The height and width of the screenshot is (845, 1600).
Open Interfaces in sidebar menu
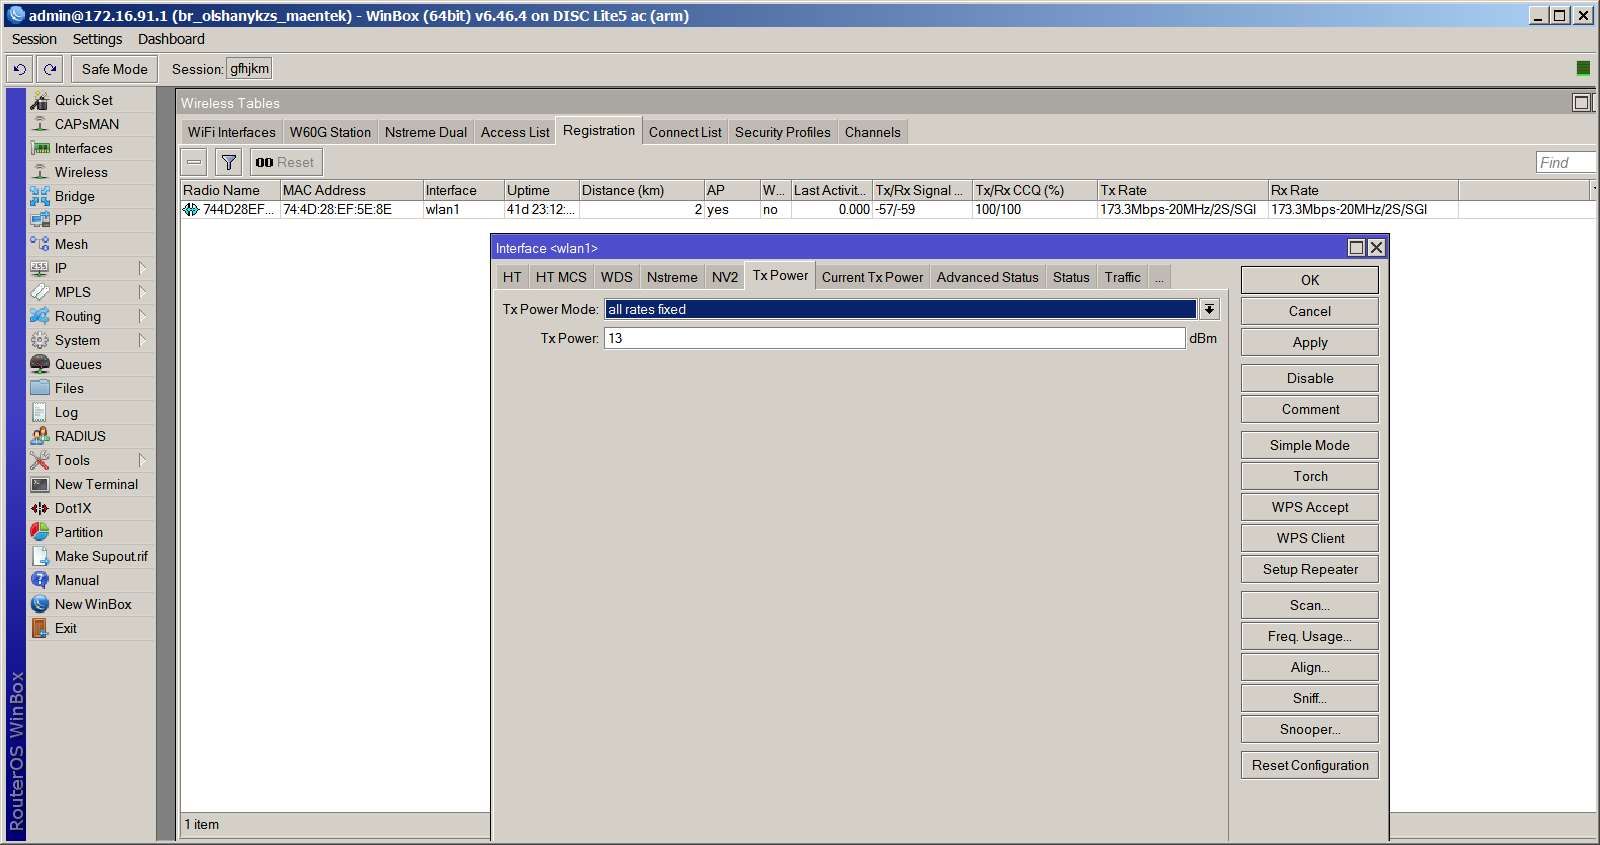[84, 148]
